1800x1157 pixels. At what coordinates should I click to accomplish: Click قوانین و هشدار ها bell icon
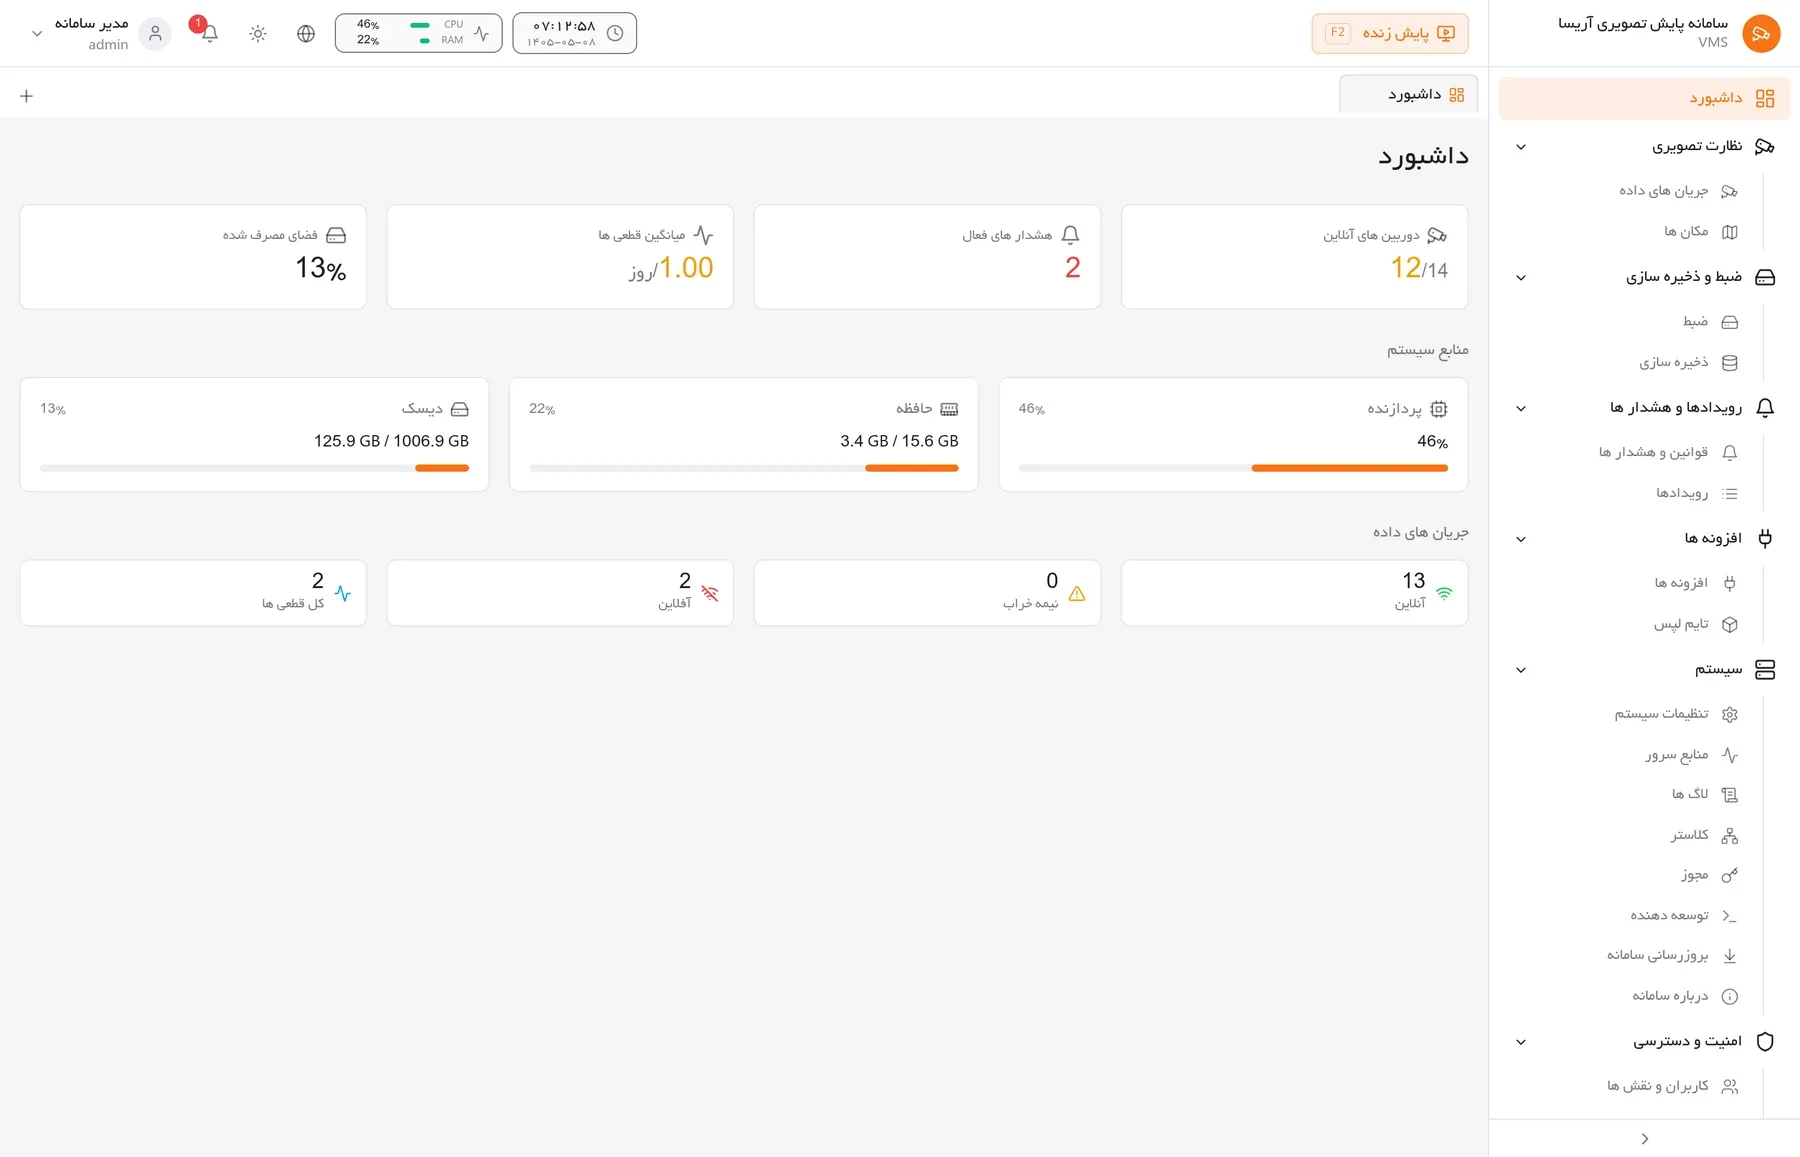1730,453
